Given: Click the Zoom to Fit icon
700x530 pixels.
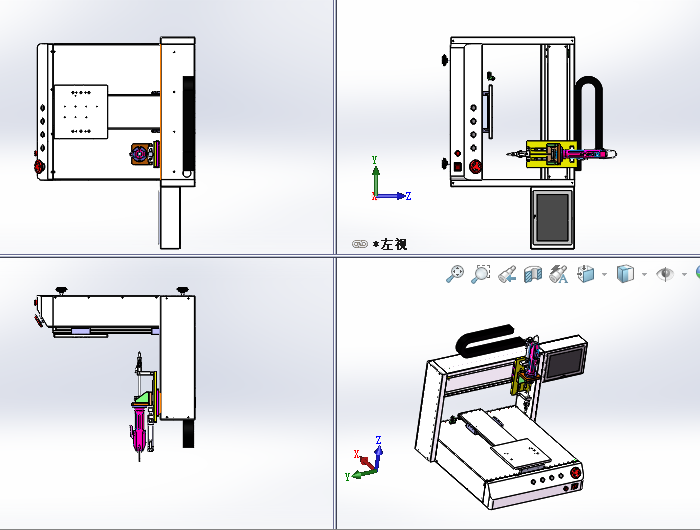Looking at the screenshot, I should click(455, 274).
